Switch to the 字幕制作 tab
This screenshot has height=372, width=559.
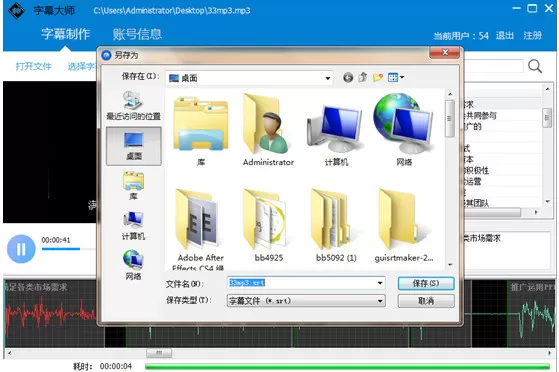tap(66, 34)
